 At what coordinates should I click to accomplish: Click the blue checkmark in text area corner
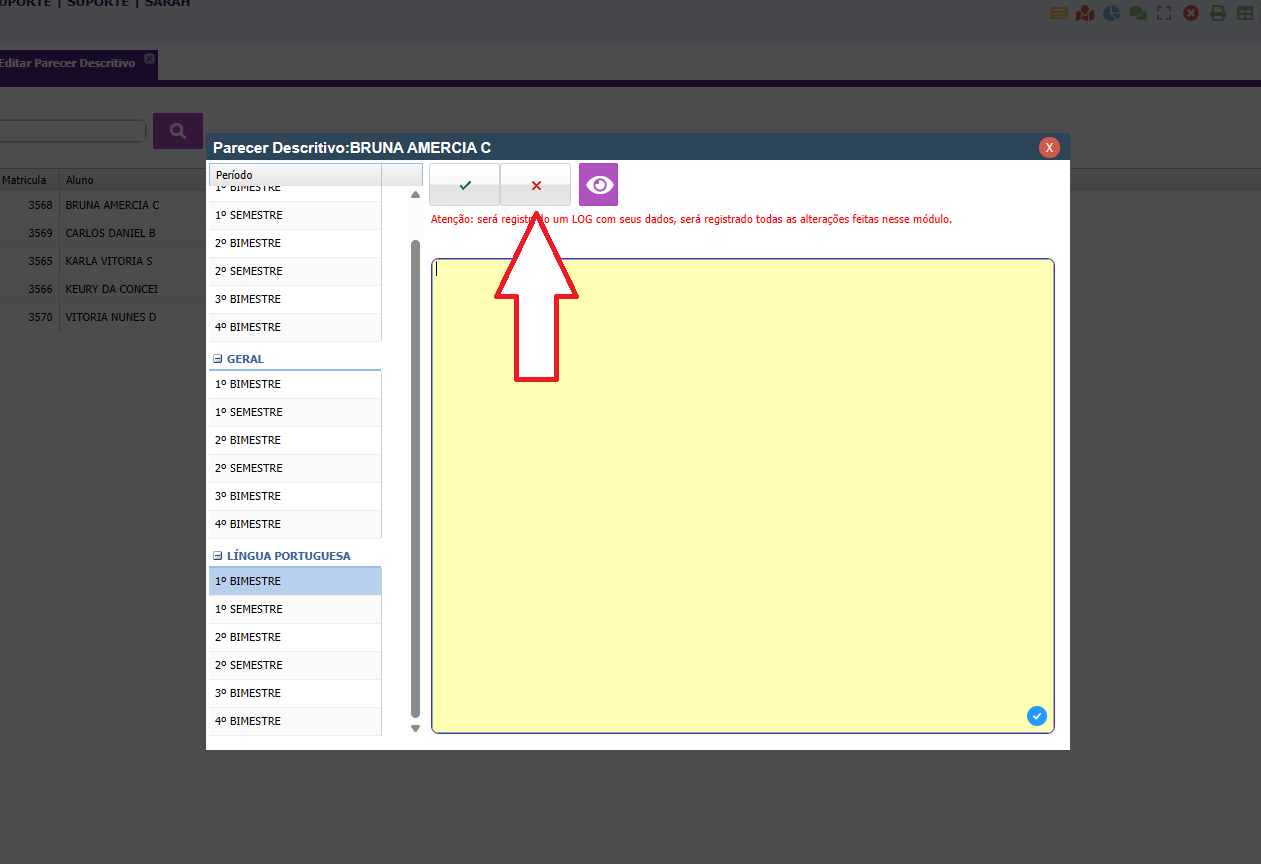click(1037, 716)
